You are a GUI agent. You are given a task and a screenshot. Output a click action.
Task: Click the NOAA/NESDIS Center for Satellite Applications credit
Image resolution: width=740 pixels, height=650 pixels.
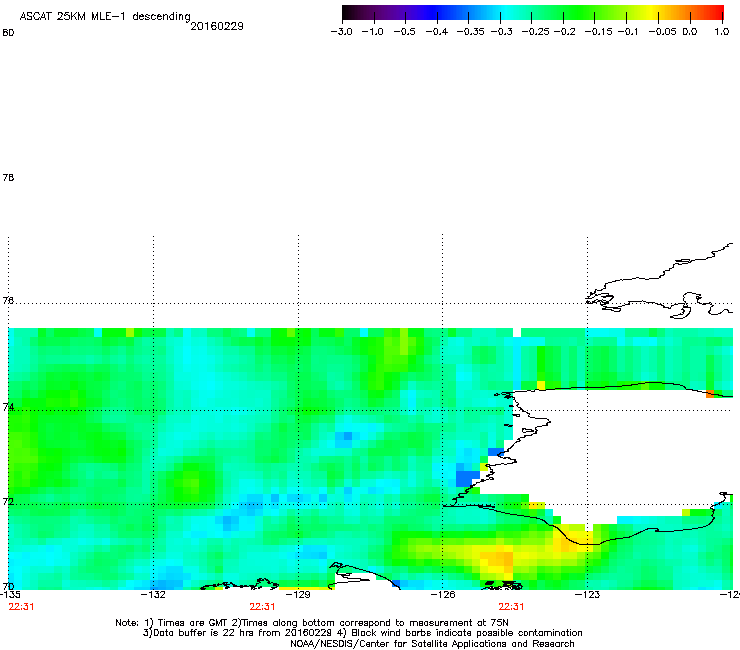tap(432, 644)
